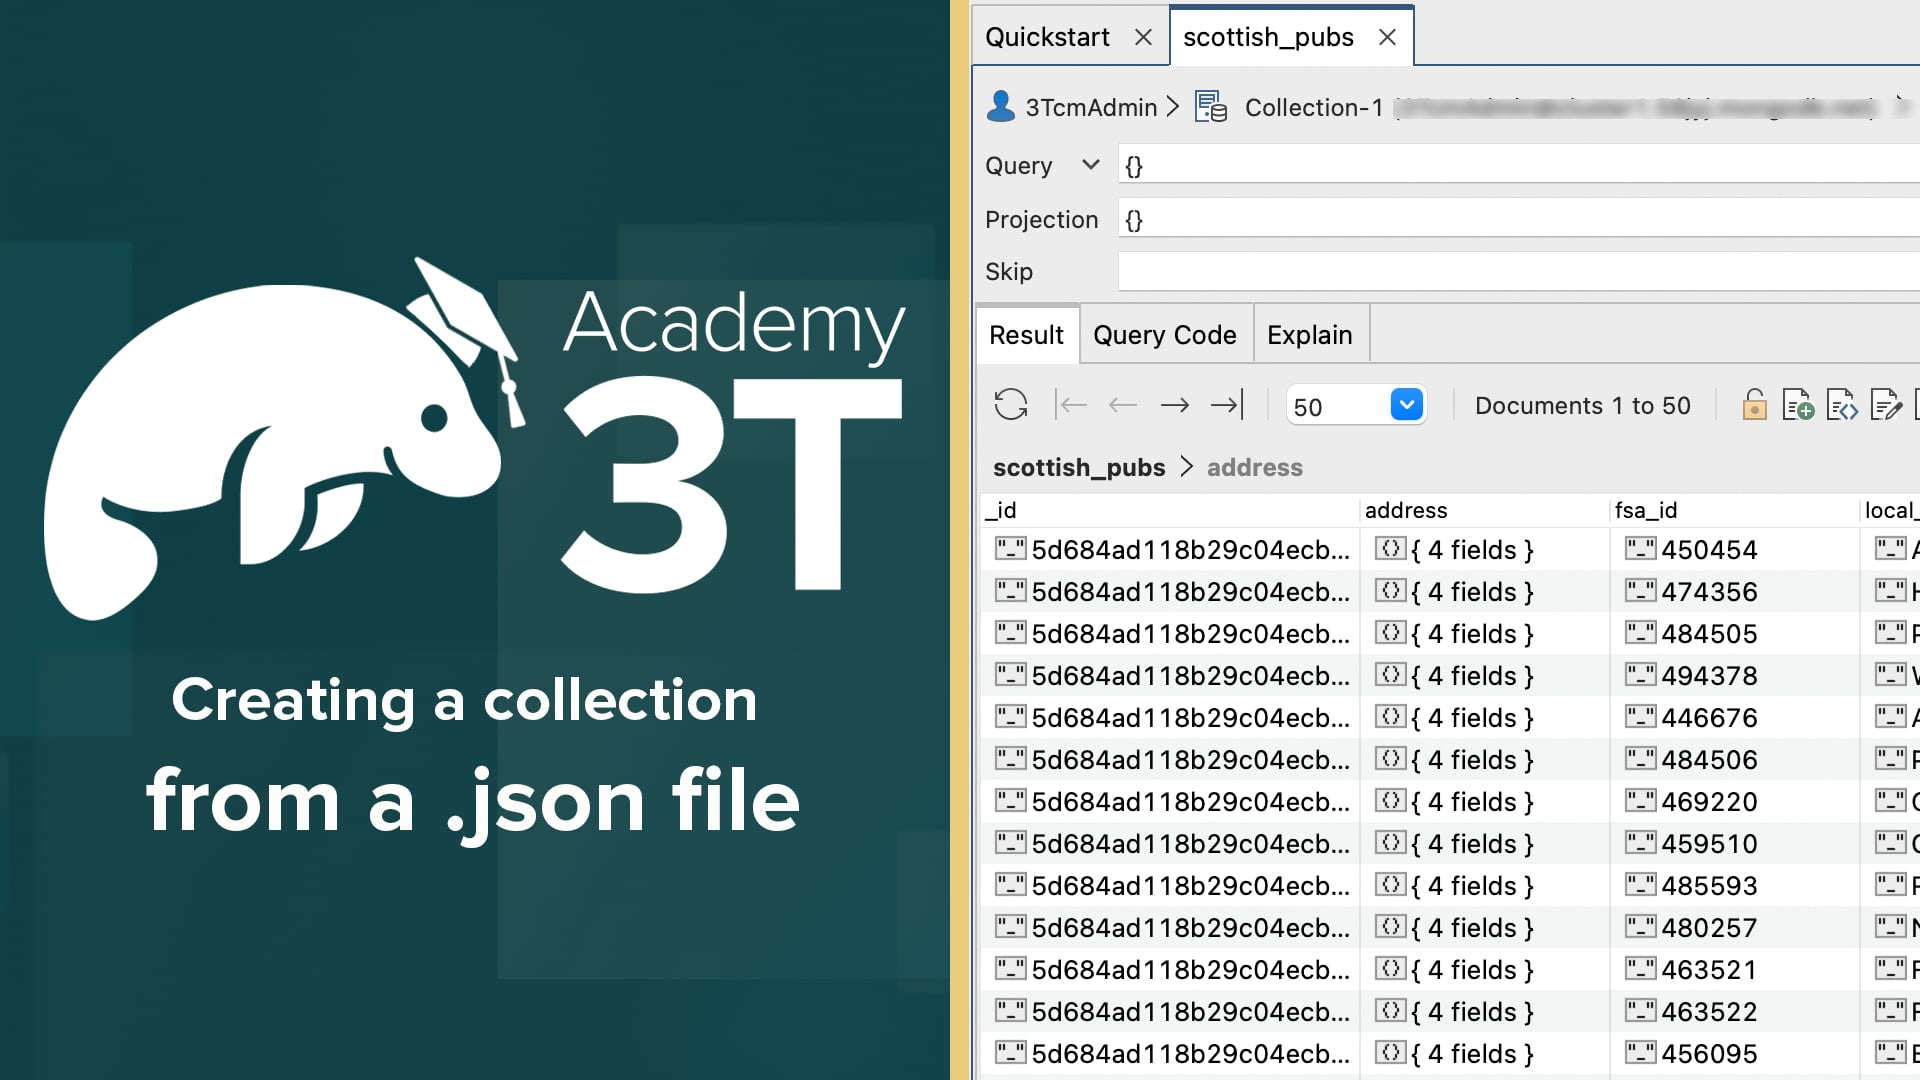Click _id string icon in row 463522
Screen dimensions: 1920x1080
1010,1010
